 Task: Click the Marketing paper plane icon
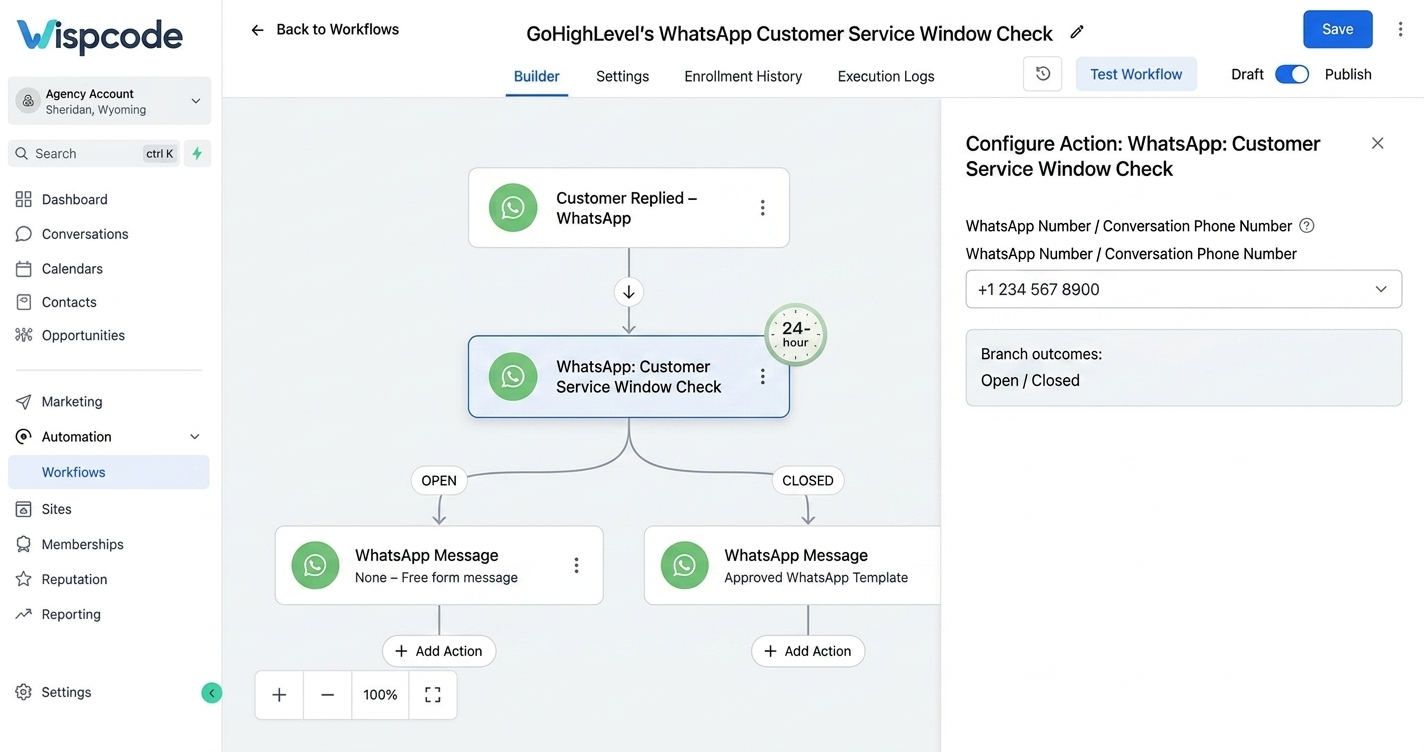click(24, 401)
